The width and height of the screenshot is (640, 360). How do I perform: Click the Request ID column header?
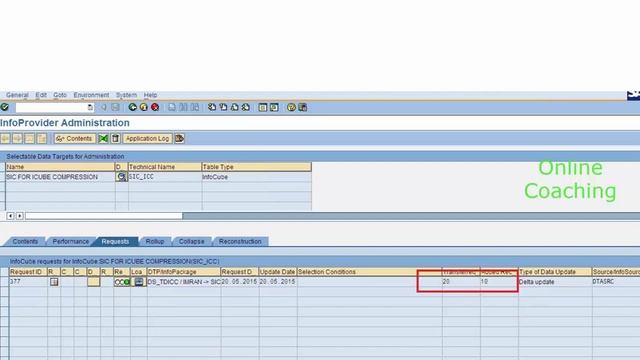[x=28, y=272]
